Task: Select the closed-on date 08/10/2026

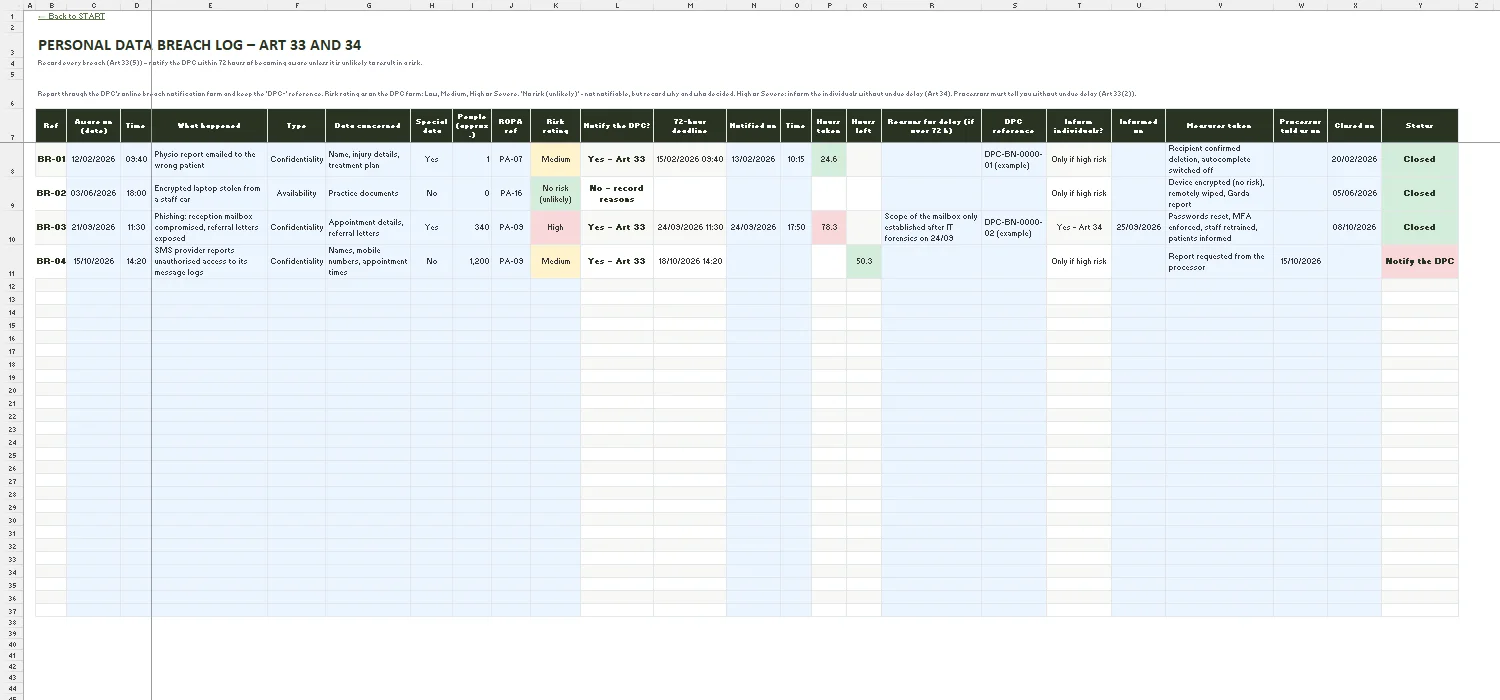Action: tap(1353, 227)
